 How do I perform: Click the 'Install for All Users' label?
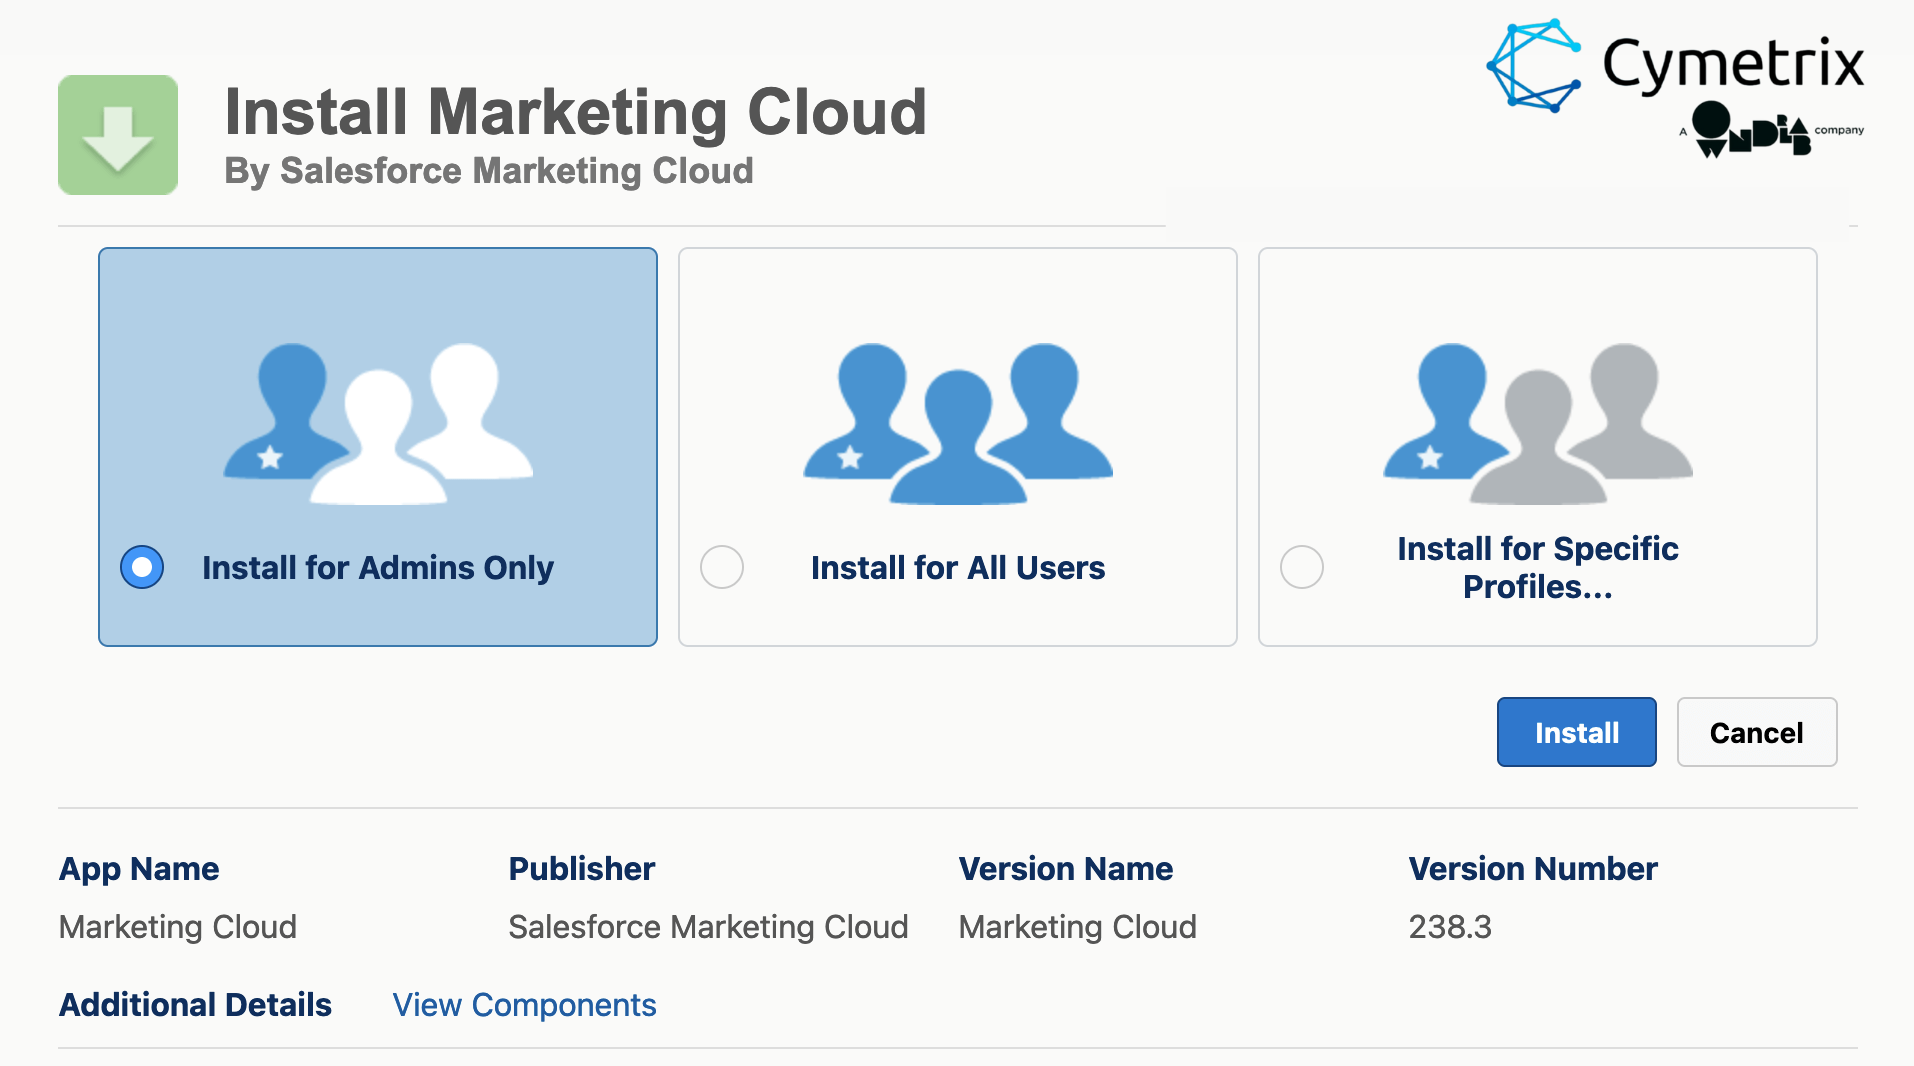click(958, 568)
